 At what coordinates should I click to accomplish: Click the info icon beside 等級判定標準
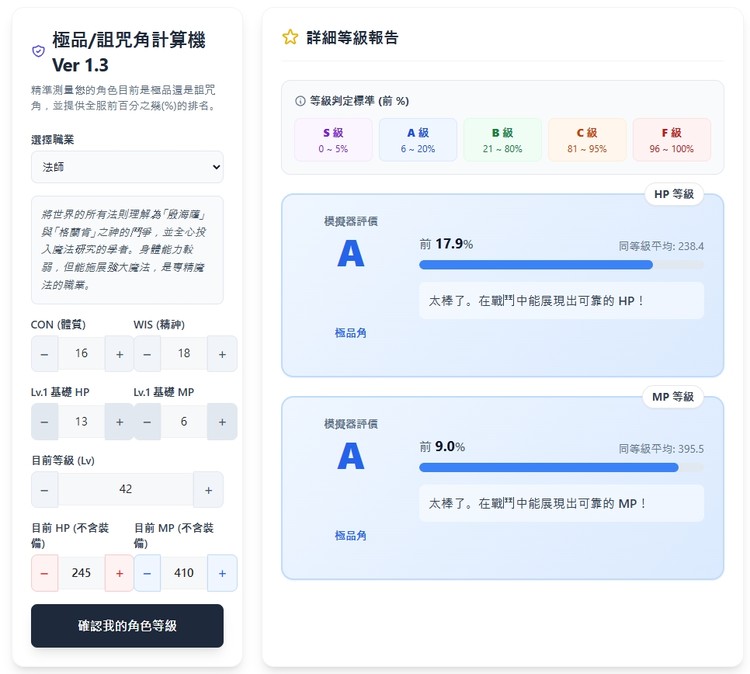300,101
